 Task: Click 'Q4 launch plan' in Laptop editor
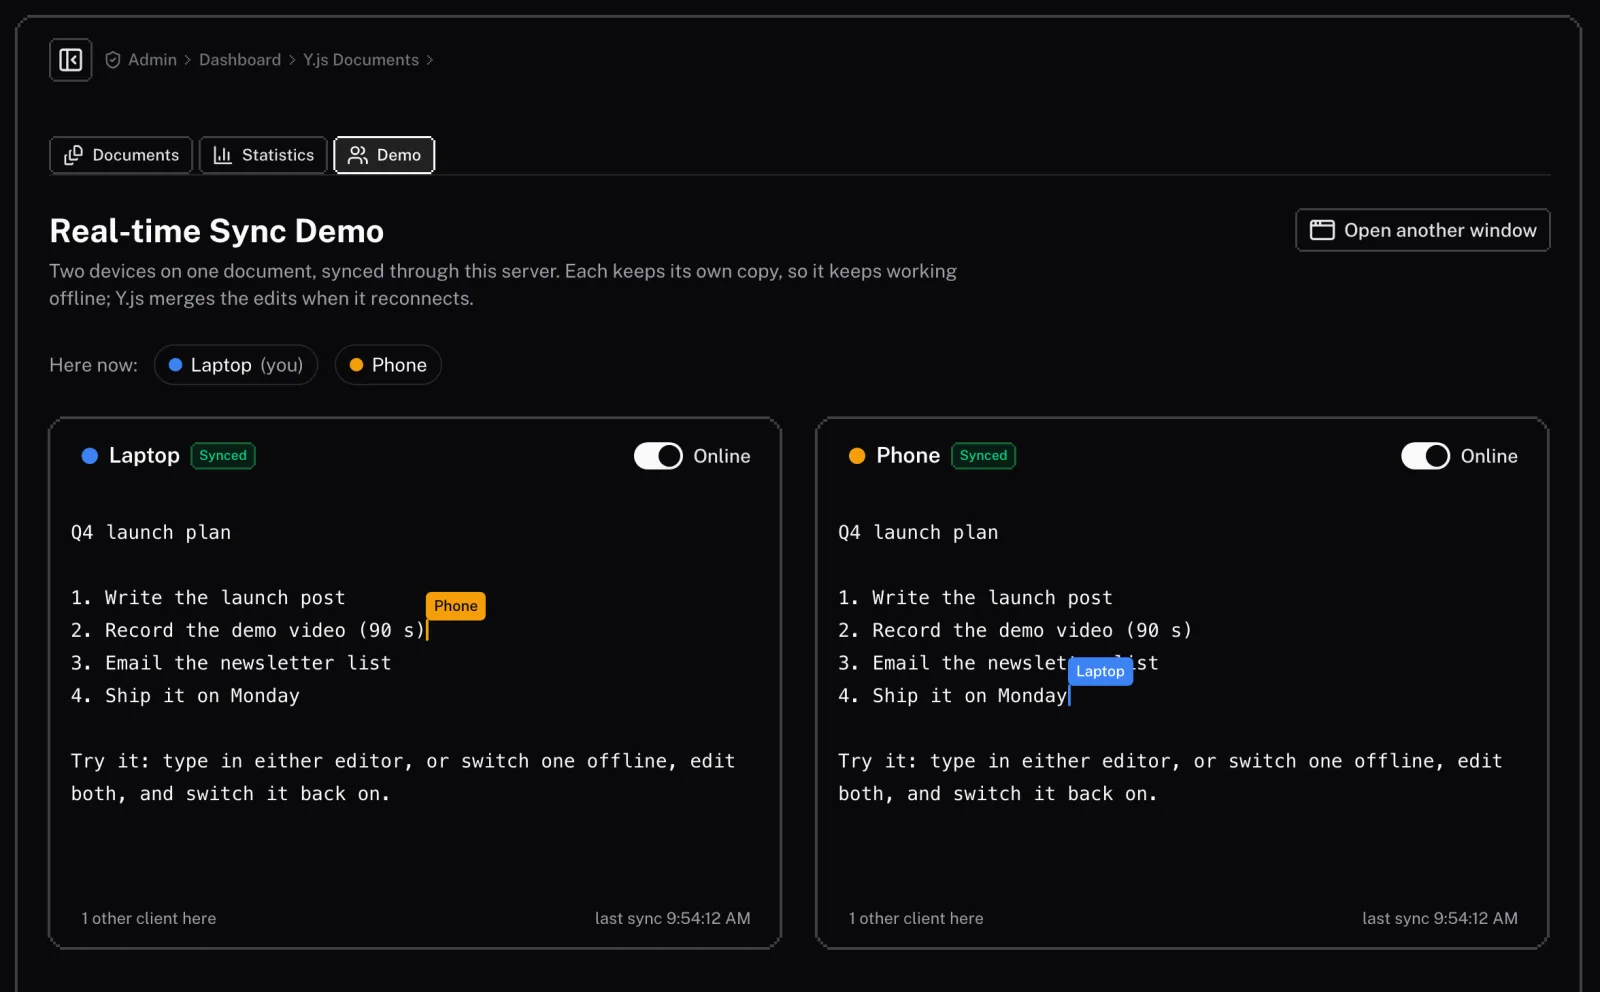click(x=151, y=532)
